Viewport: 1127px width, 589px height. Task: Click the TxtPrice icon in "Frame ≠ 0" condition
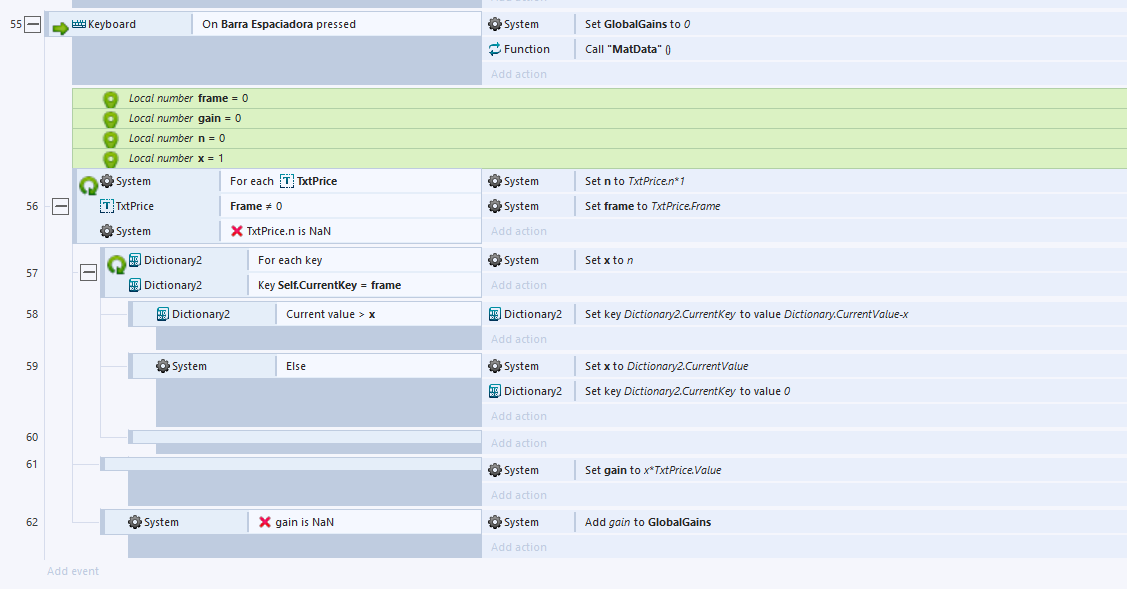107,206
